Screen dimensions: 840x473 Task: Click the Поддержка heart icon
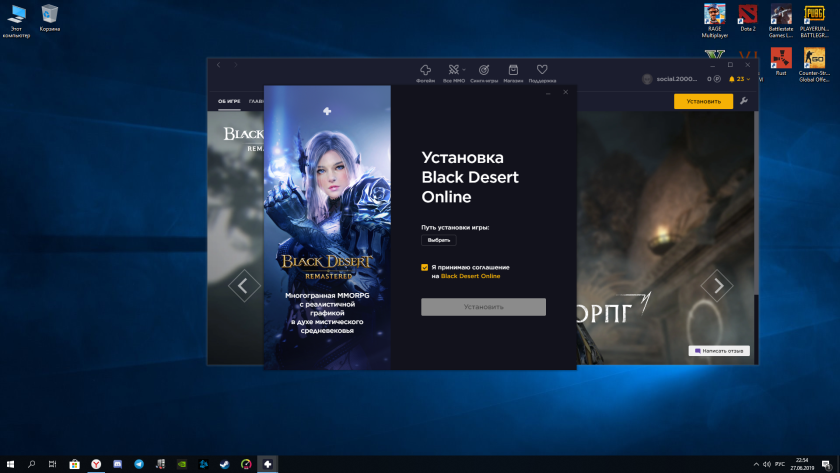coord(542,71)
